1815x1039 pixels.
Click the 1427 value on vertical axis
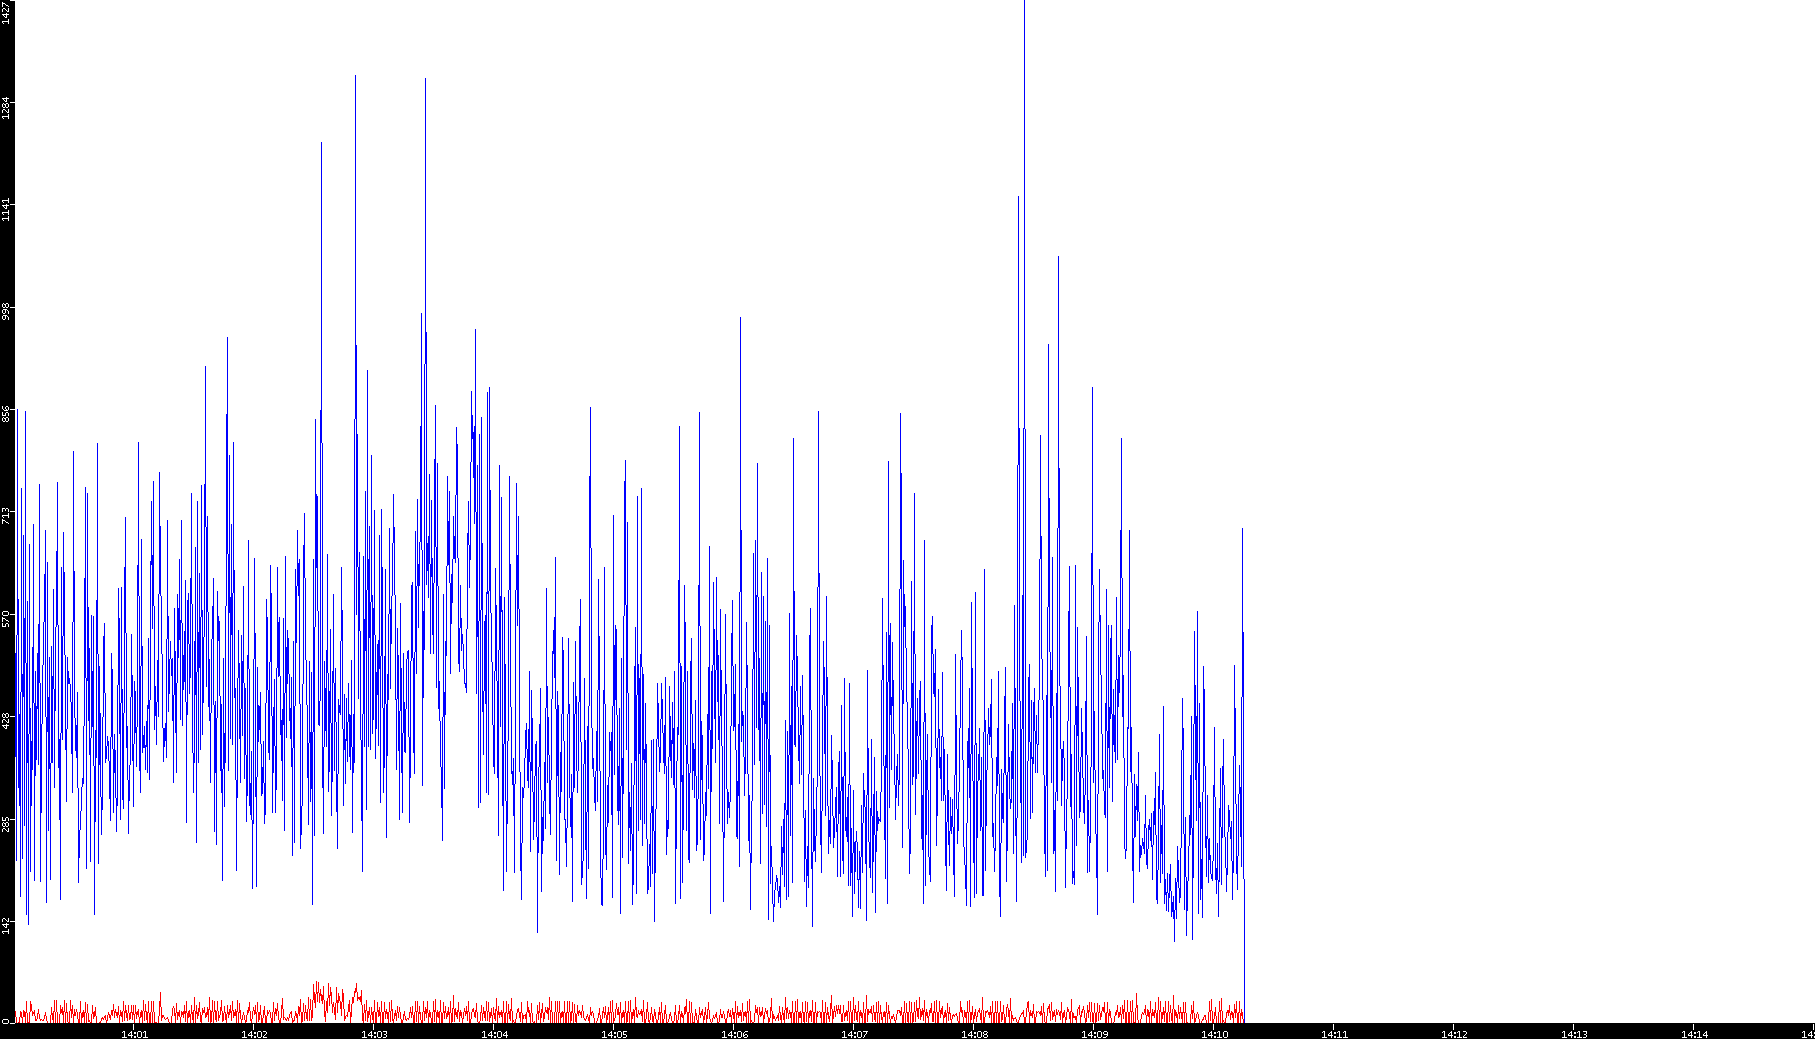(6, 12)
